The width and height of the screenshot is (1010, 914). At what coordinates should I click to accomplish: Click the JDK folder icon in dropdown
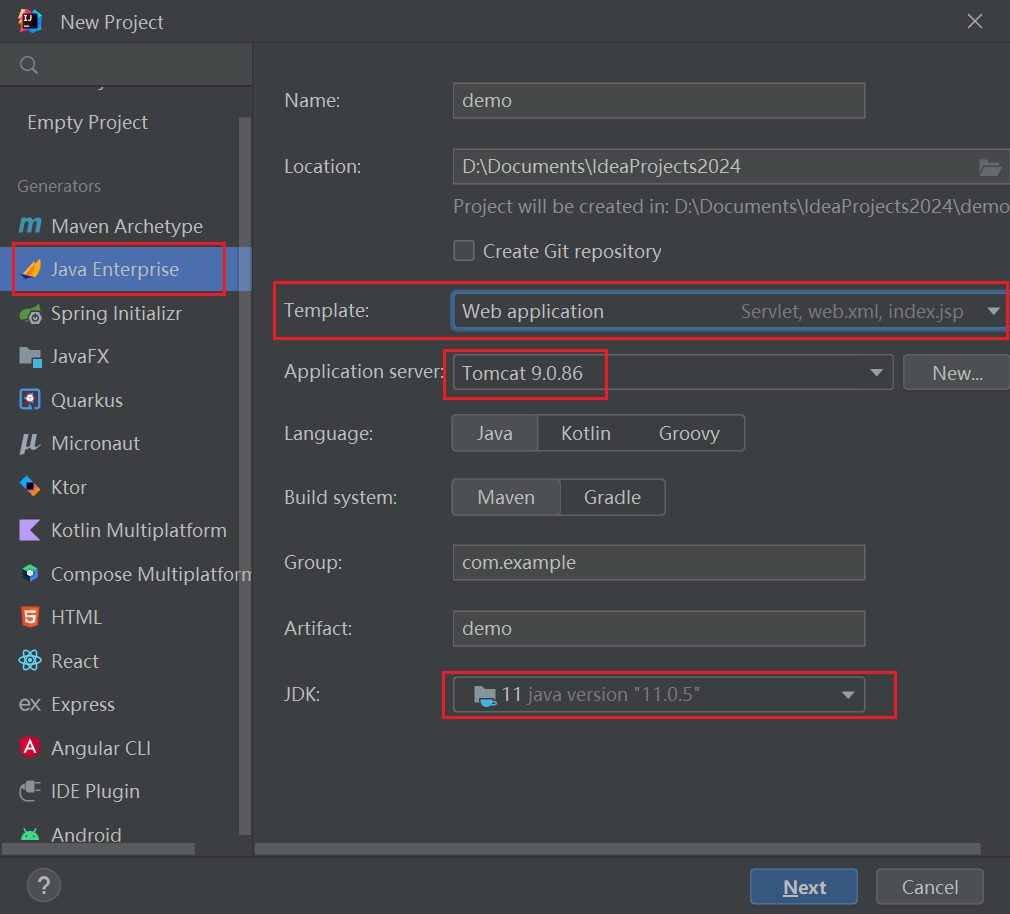(x=484, y=695)
